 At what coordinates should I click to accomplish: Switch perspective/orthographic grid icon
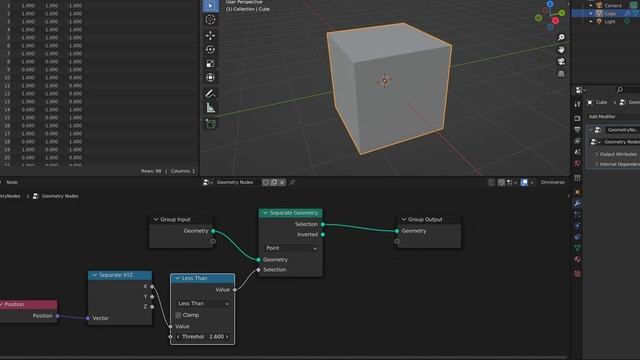pos(561,73)
